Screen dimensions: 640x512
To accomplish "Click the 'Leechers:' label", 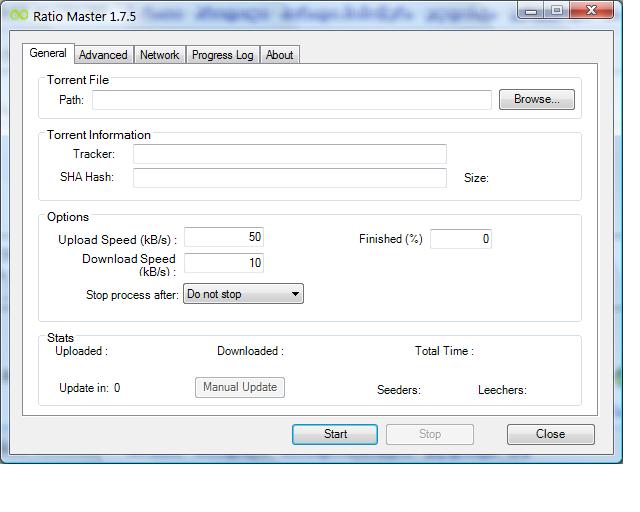I will coord(502,390).
